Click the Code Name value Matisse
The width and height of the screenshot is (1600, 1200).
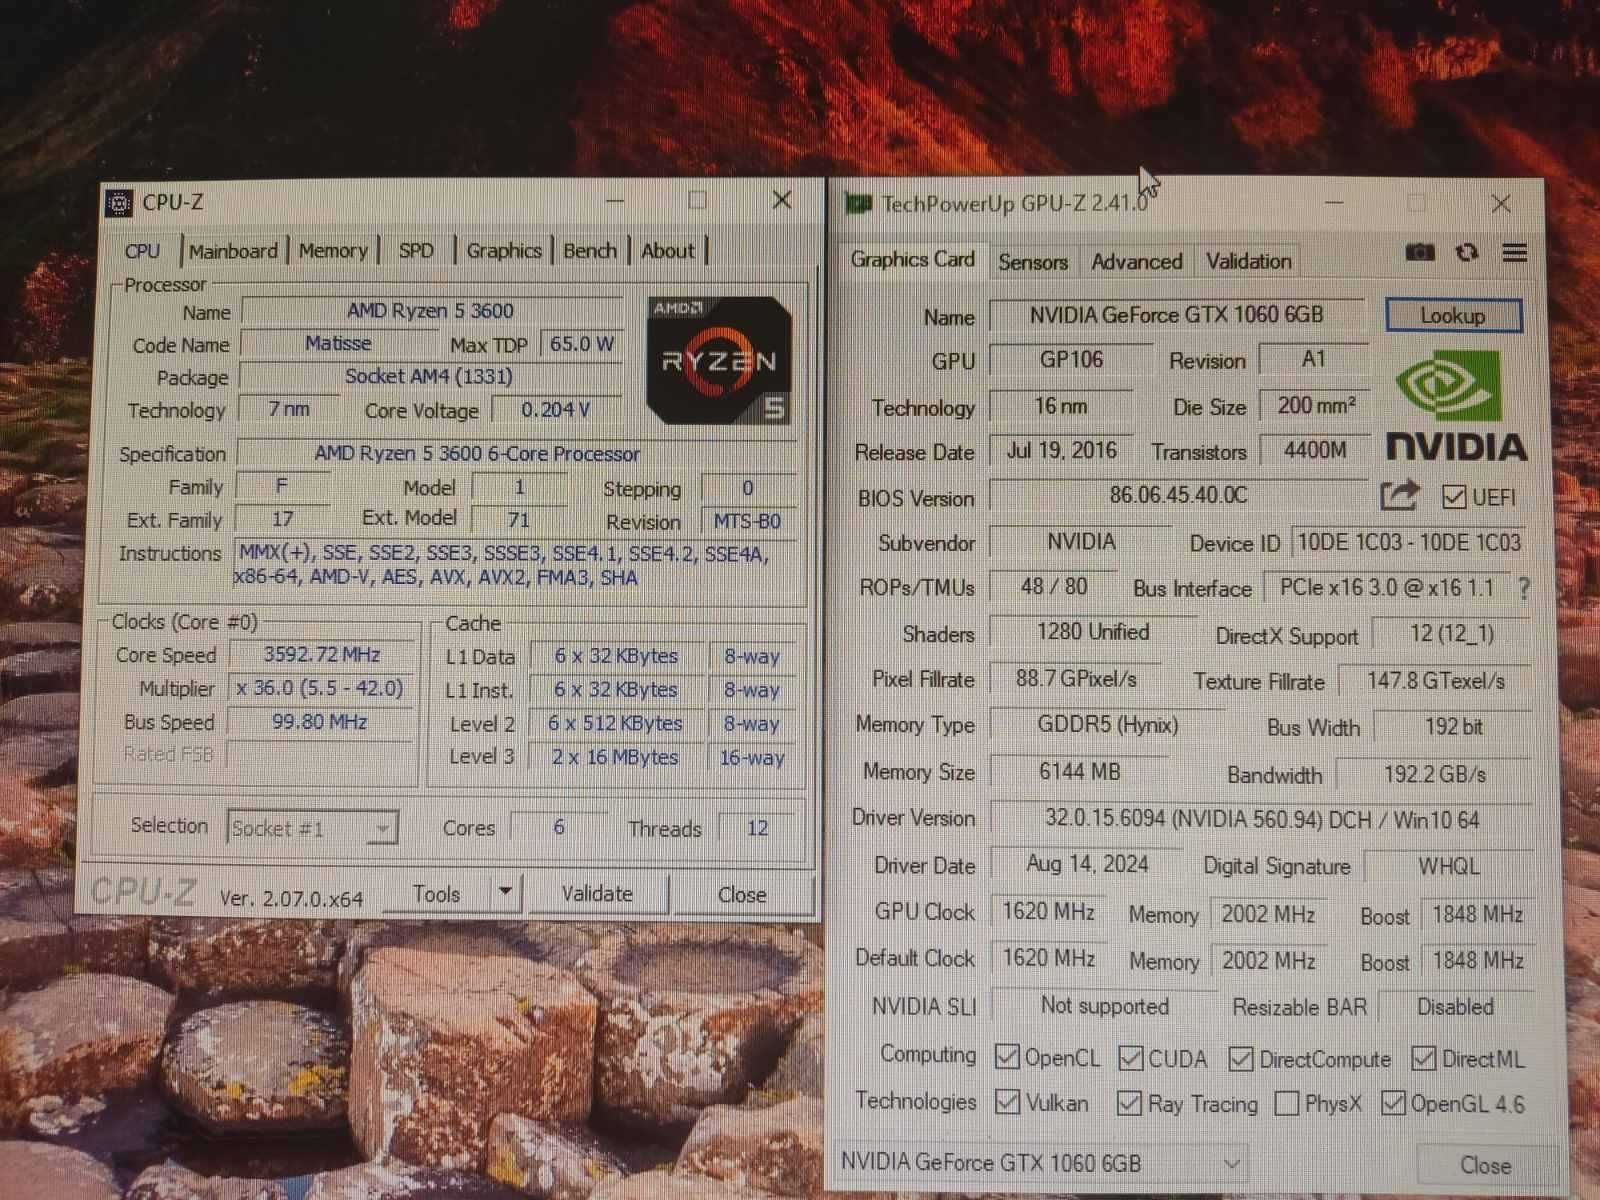338,343
